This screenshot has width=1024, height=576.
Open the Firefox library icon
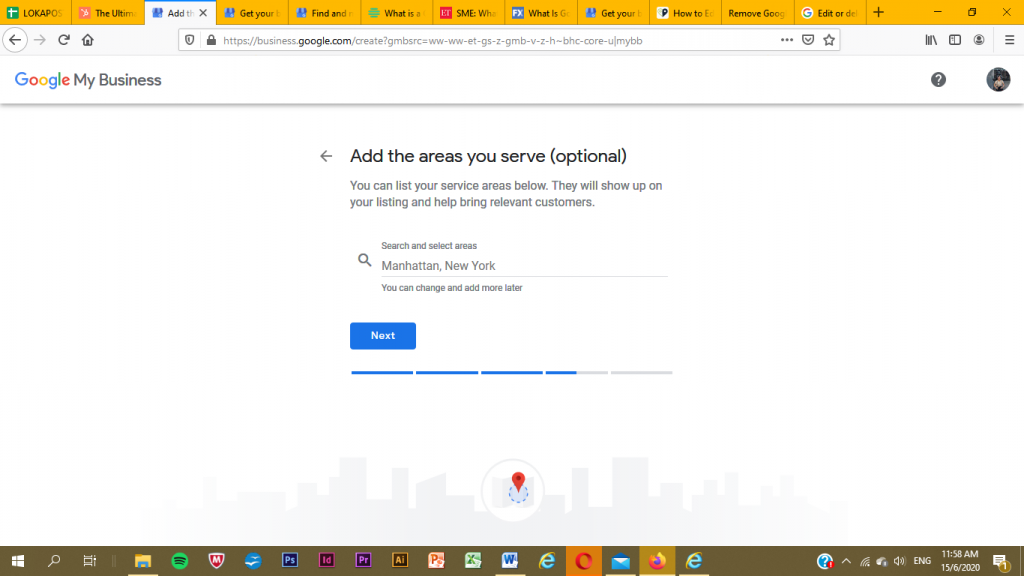click(931, 40)
